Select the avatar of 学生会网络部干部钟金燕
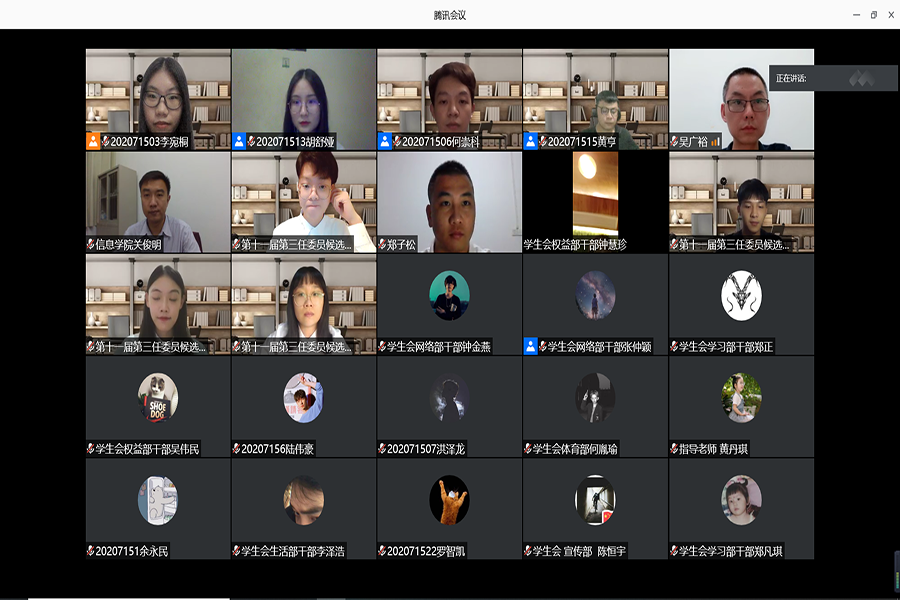The width and height of the screenshot is (900, 600). pos(449,295)
